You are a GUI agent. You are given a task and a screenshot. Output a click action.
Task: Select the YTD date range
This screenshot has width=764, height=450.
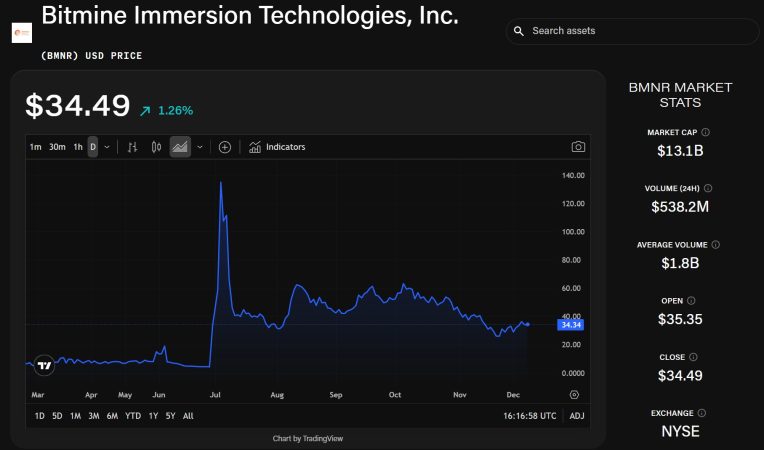click(x=133, y=416)
